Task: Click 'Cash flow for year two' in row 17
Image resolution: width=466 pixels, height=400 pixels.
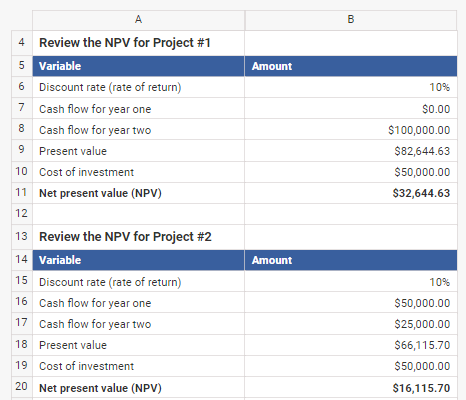Action: pos(138,324)
